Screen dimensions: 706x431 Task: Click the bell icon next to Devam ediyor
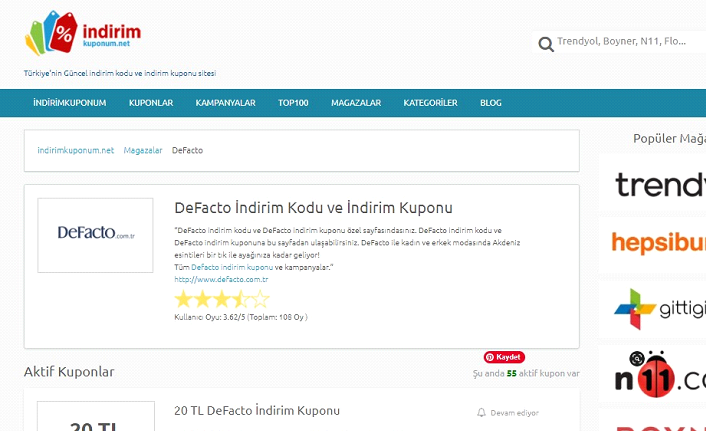481,412
